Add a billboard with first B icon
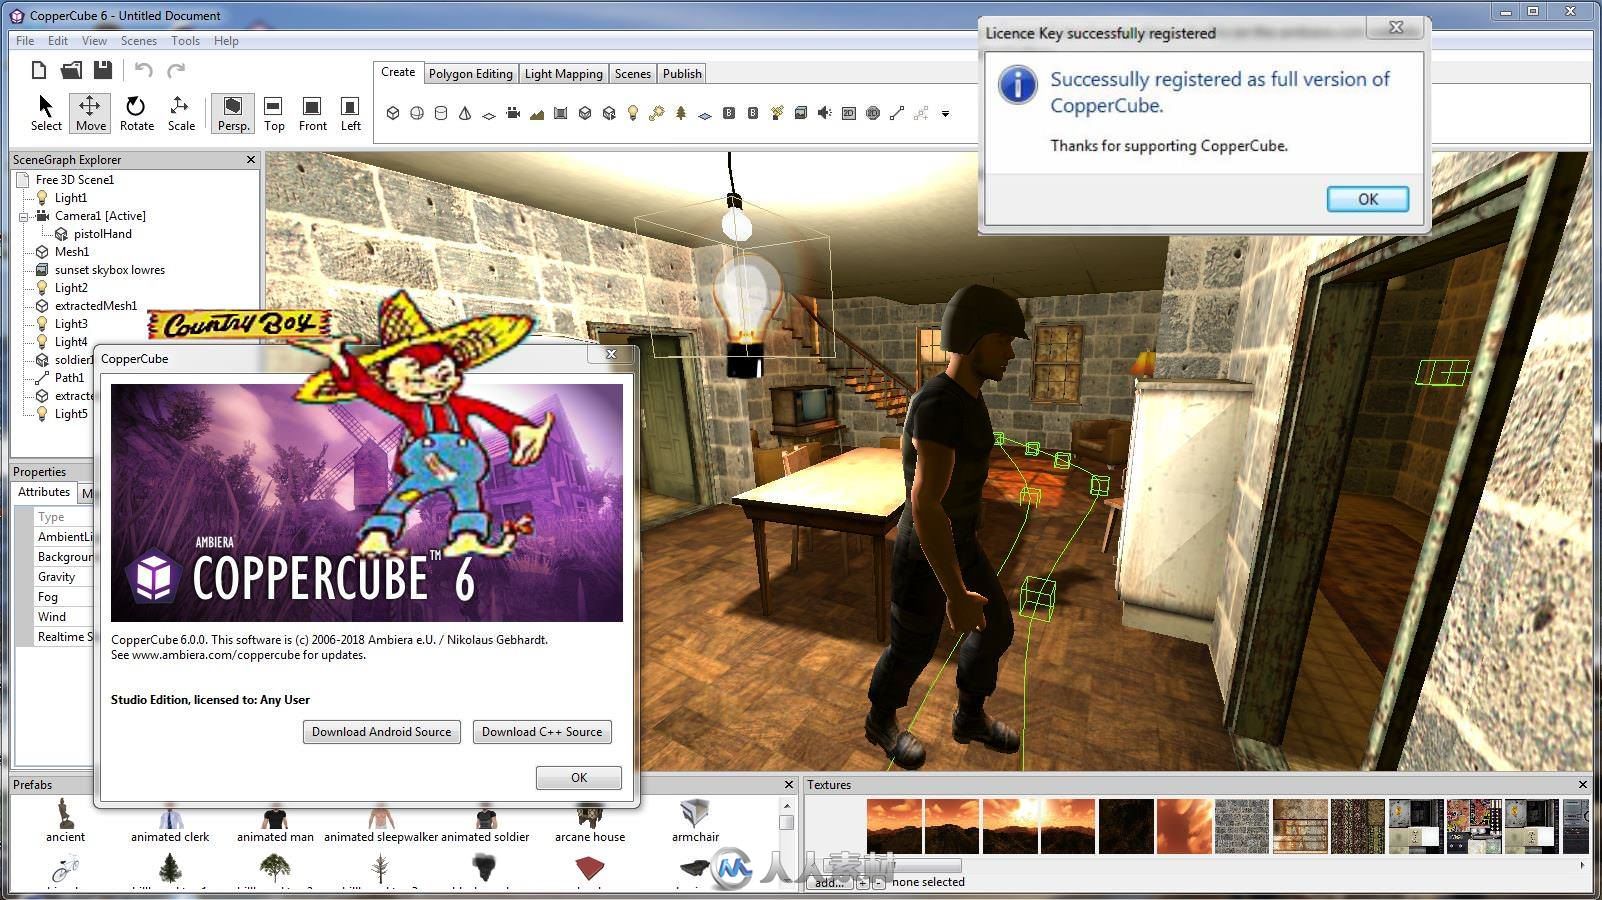Viewport: 1602px width, 900px height. coord(729,113)
